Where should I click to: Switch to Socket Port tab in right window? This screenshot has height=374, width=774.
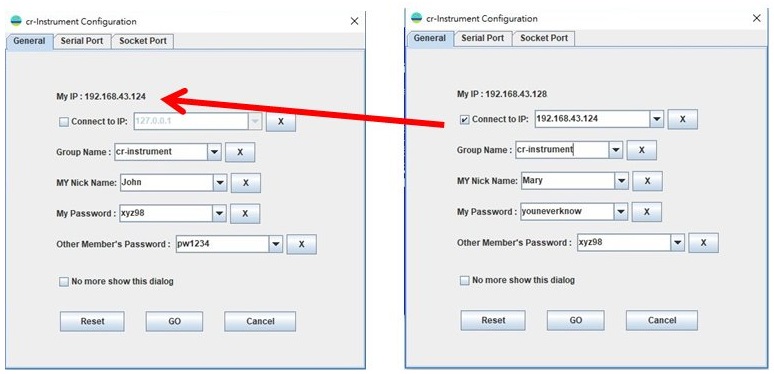544,38
